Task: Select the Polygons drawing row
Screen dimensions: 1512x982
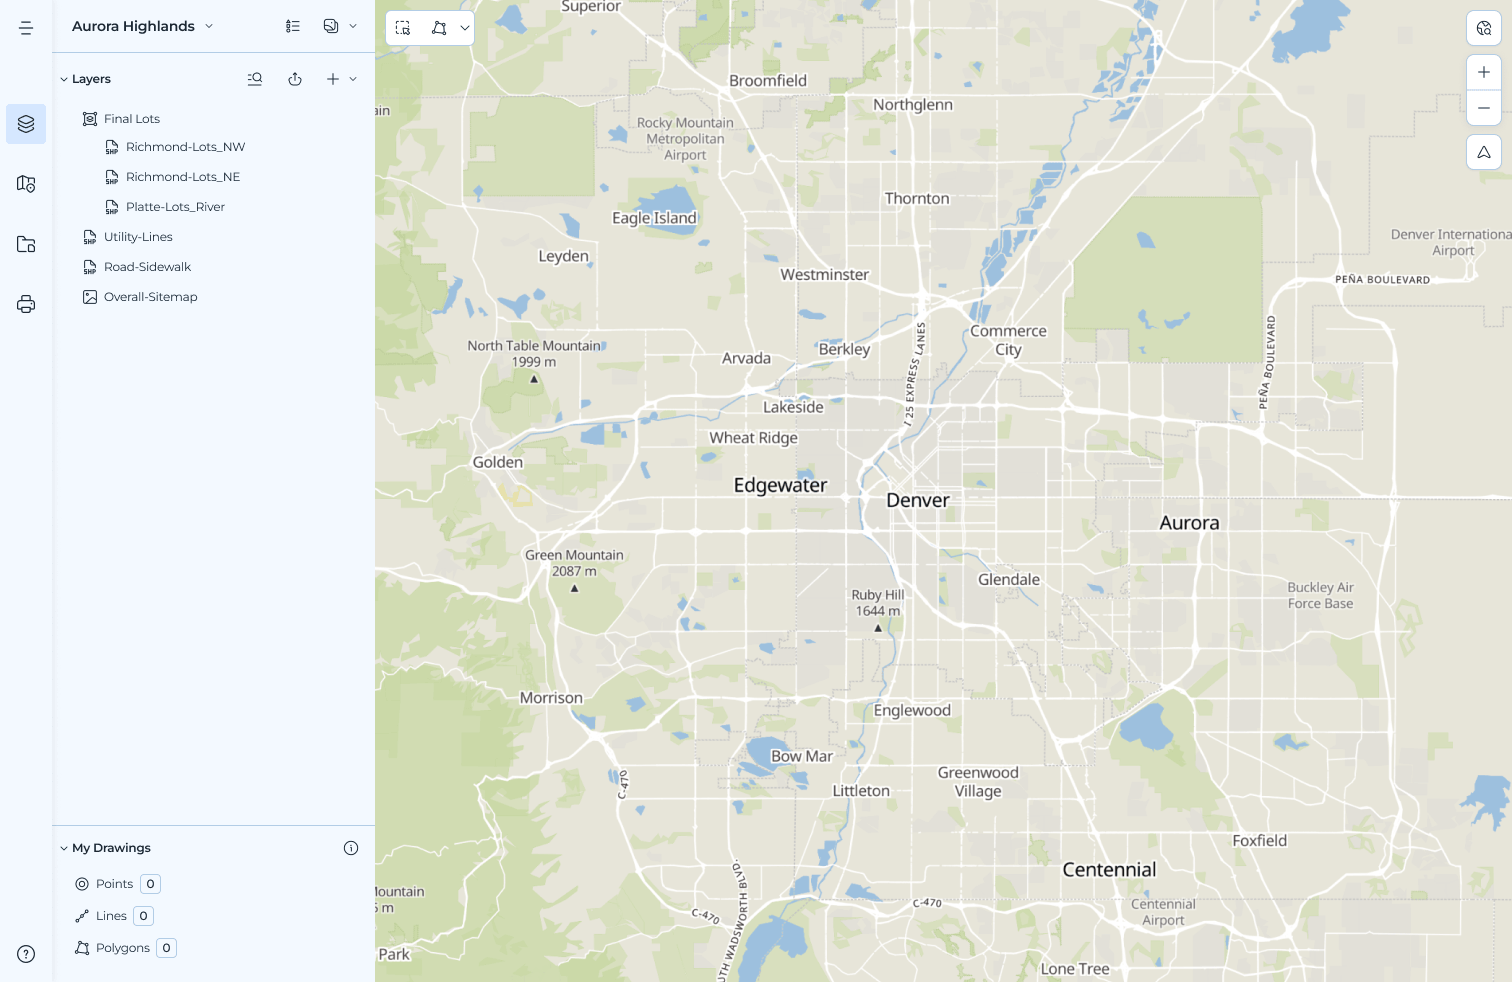Action: point(125,948)
